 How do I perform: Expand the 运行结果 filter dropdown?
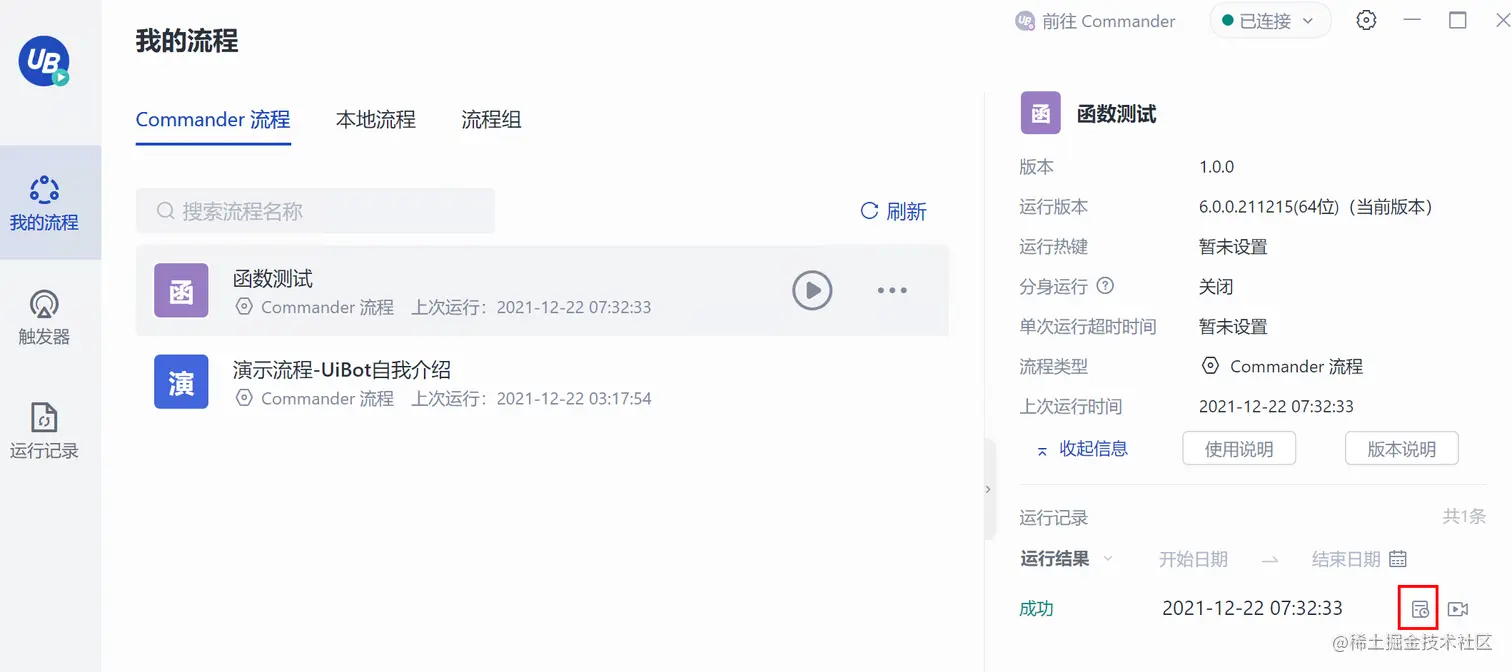click(x=1066, y=559)
